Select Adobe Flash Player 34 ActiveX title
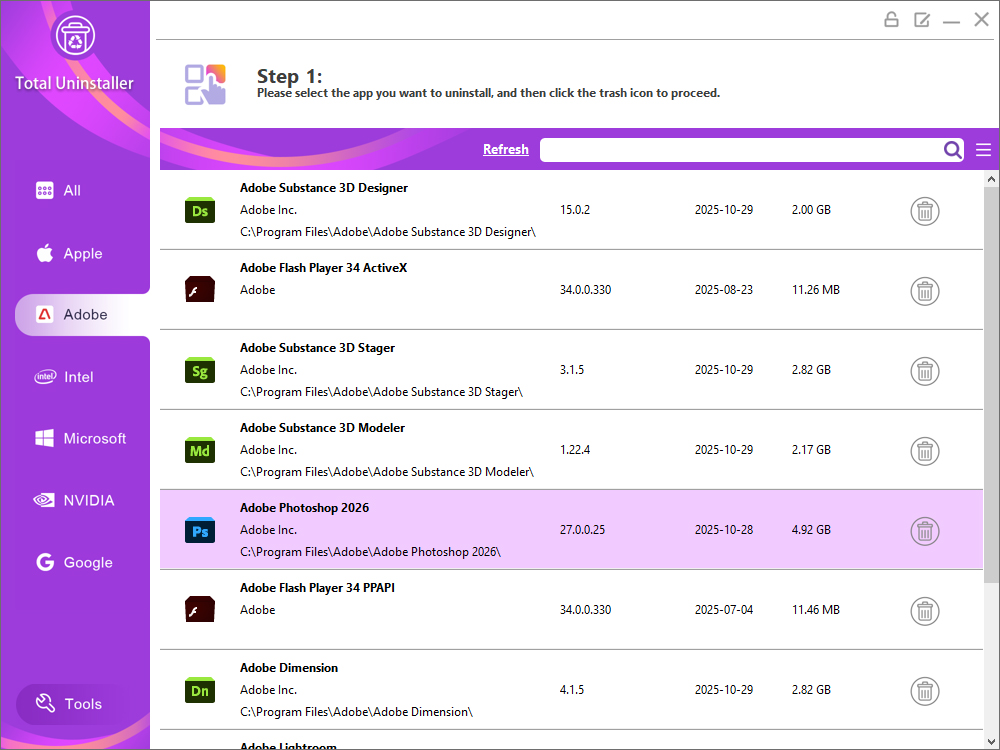1000x750 pixels. pyautogui.click(x=323, y=268)
